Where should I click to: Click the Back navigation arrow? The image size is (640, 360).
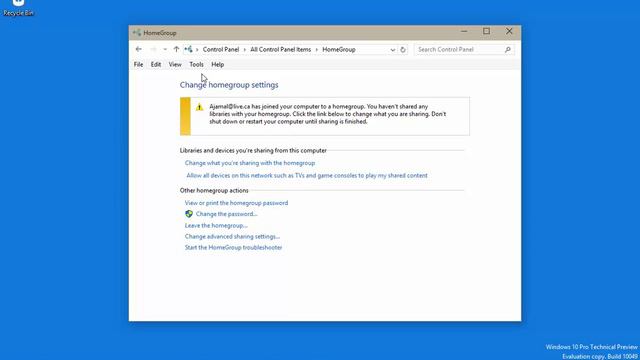click(139, 49)
